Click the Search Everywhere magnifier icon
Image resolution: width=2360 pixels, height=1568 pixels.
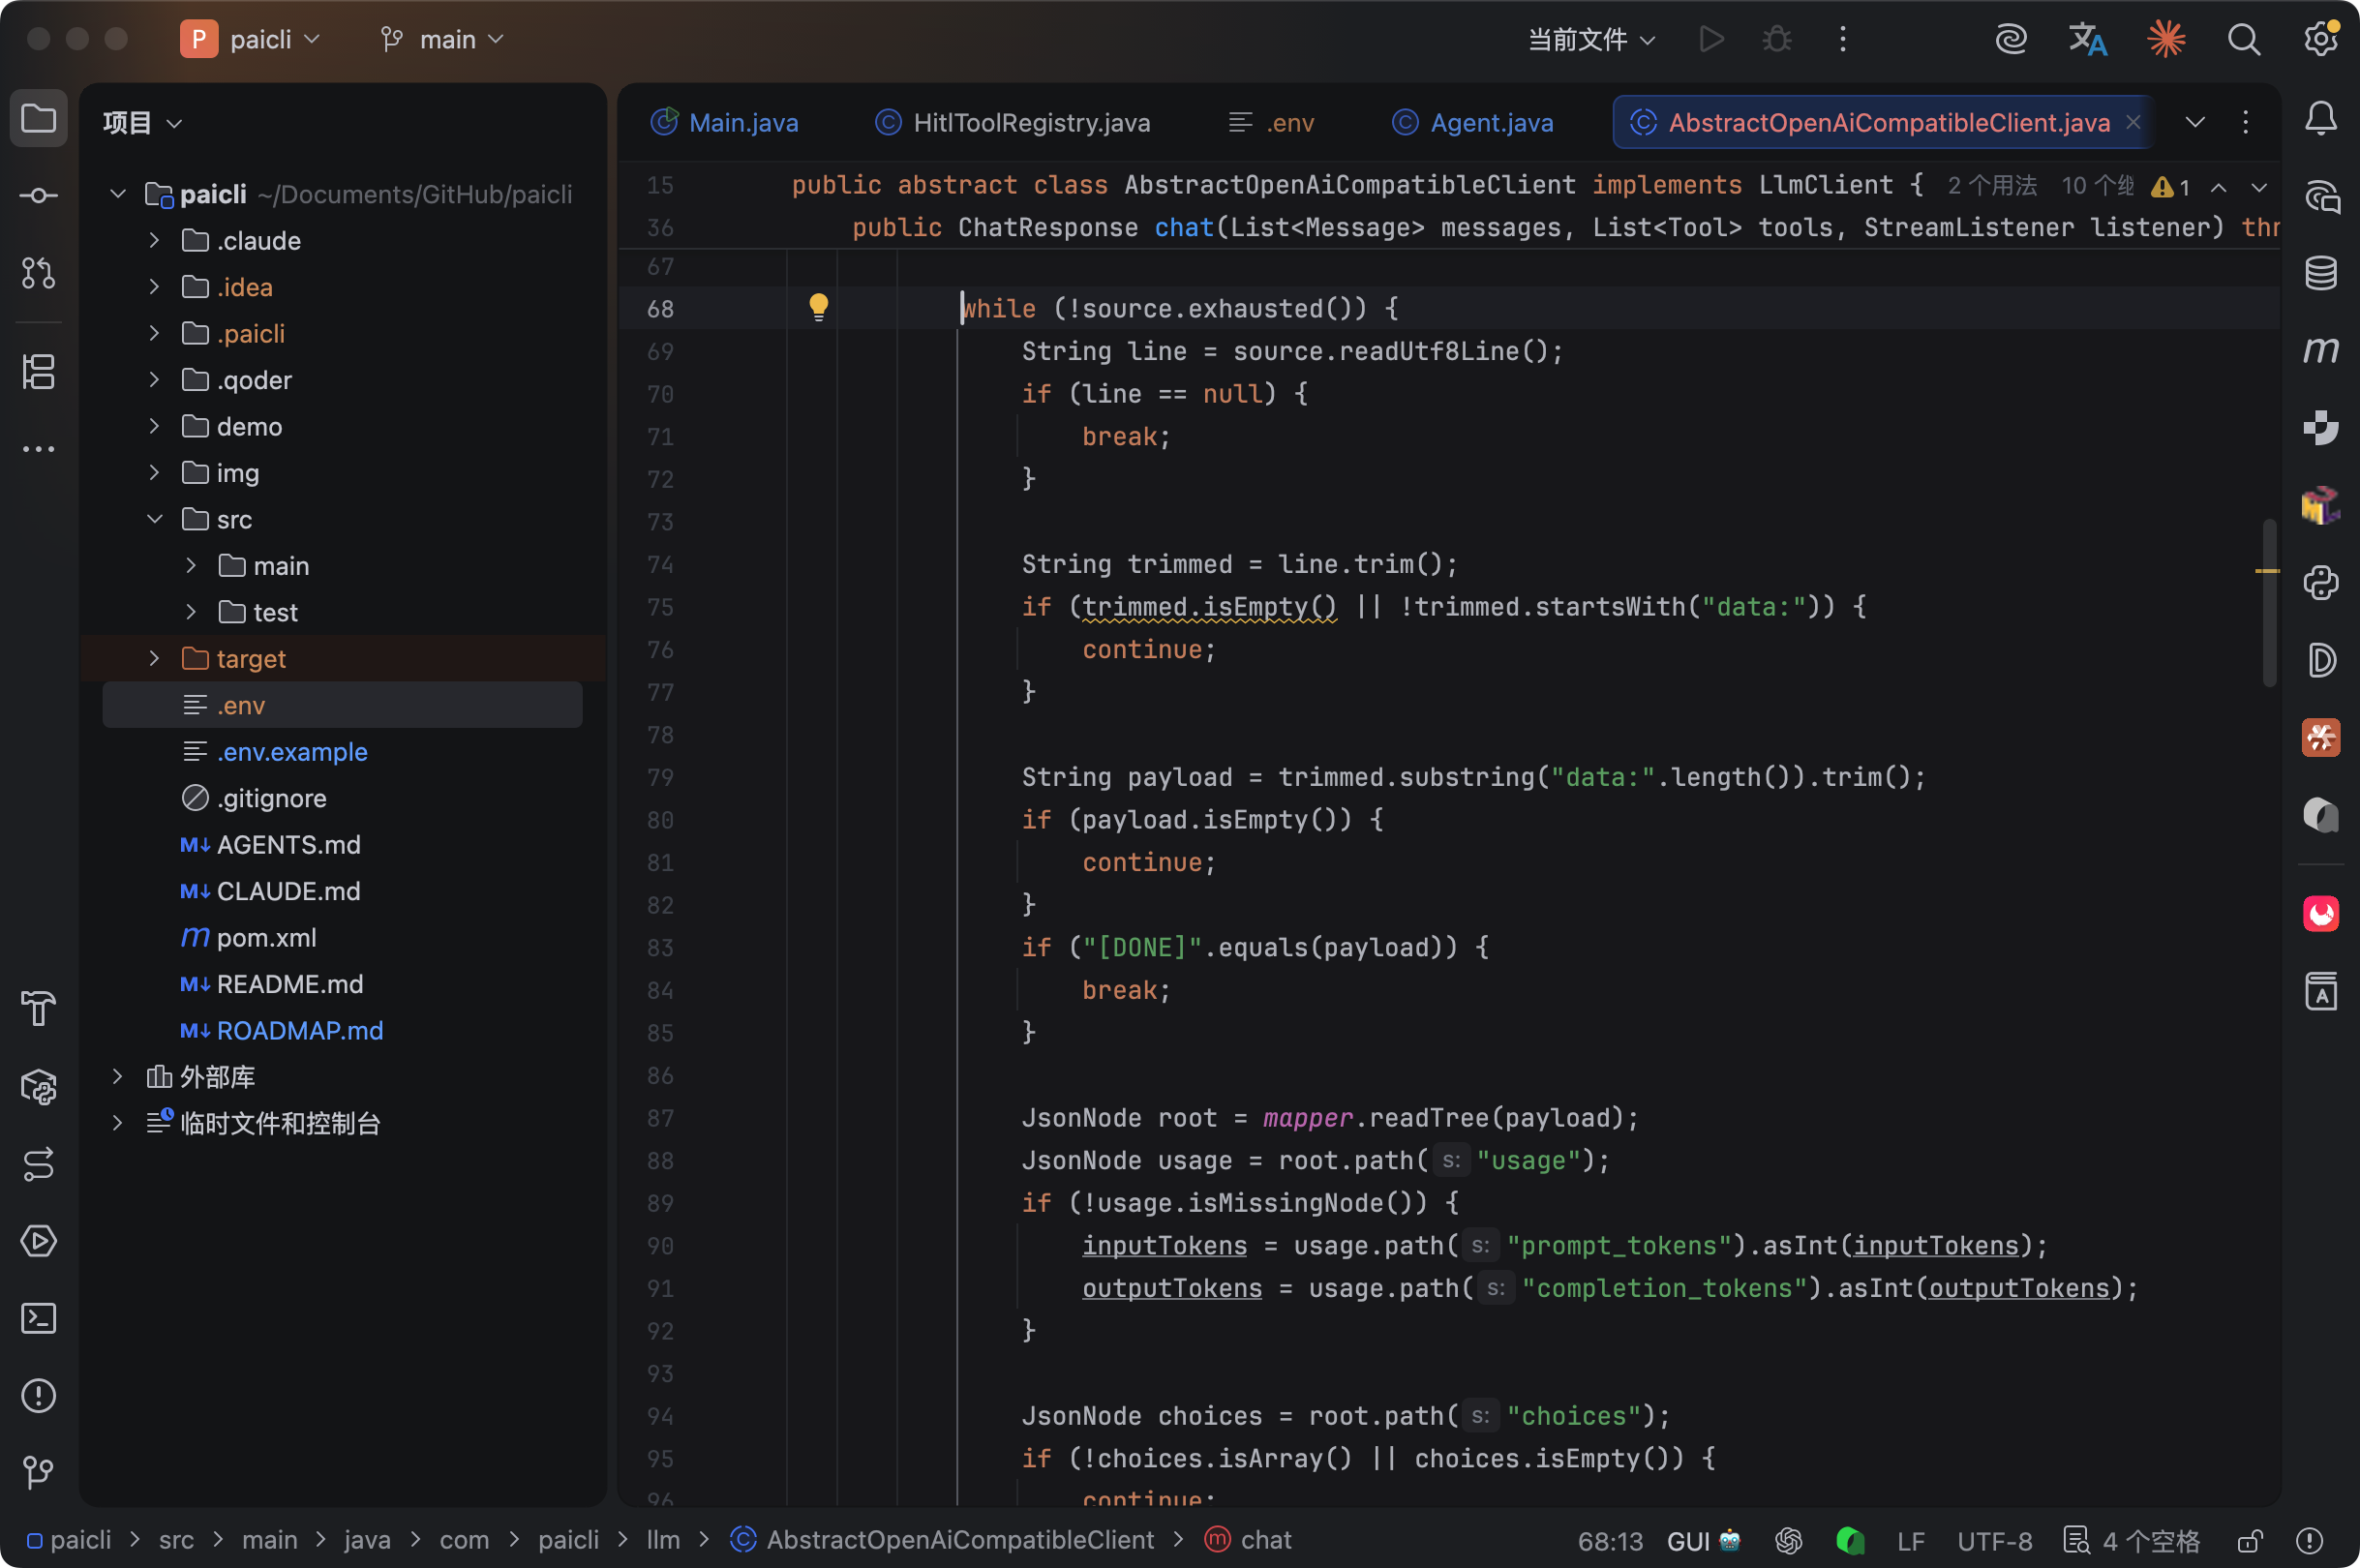click(x=2243, y=40)
